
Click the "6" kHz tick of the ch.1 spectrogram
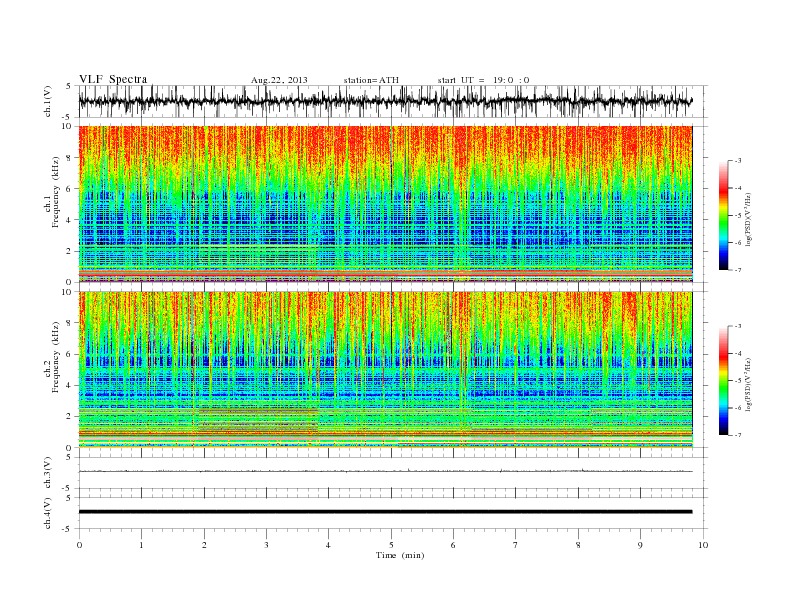[69, 189]
